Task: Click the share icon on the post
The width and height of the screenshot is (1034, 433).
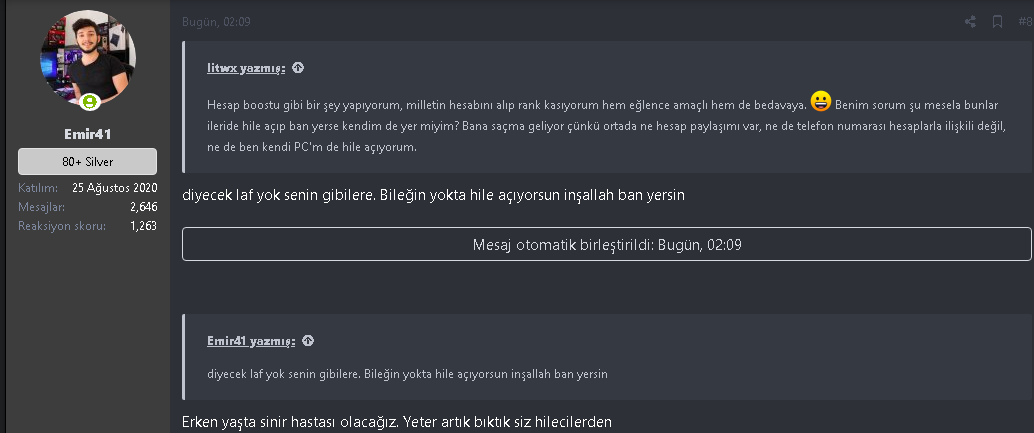Action: [x=970, y=21]
